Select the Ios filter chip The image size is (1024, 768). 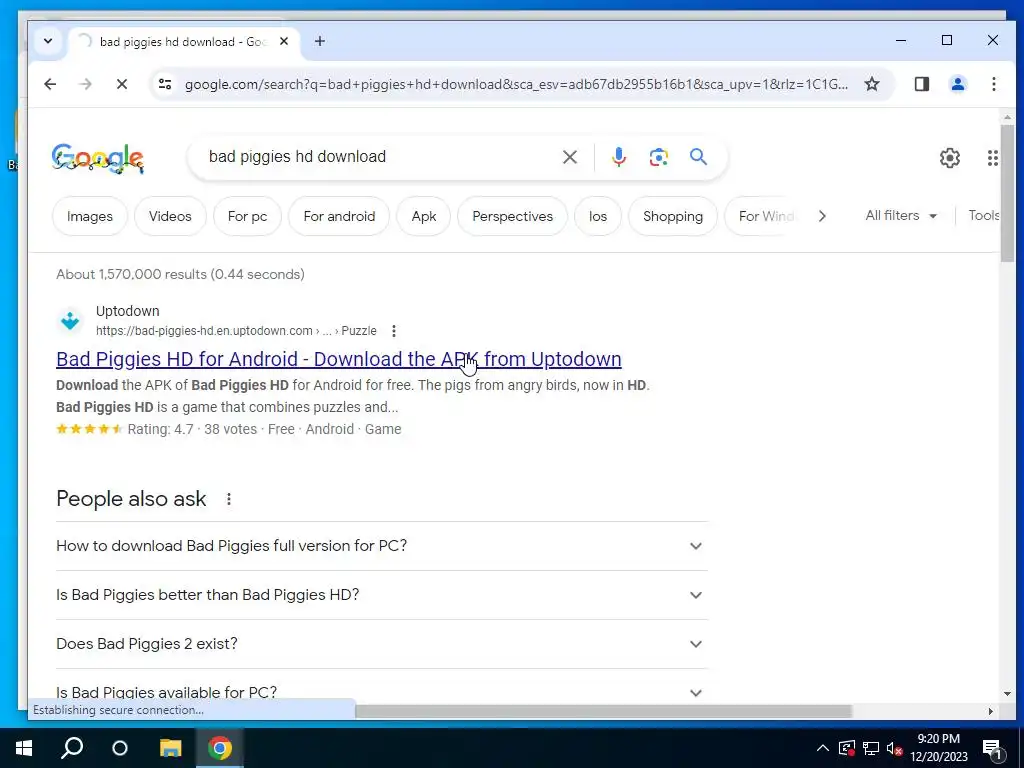point(598,216)
